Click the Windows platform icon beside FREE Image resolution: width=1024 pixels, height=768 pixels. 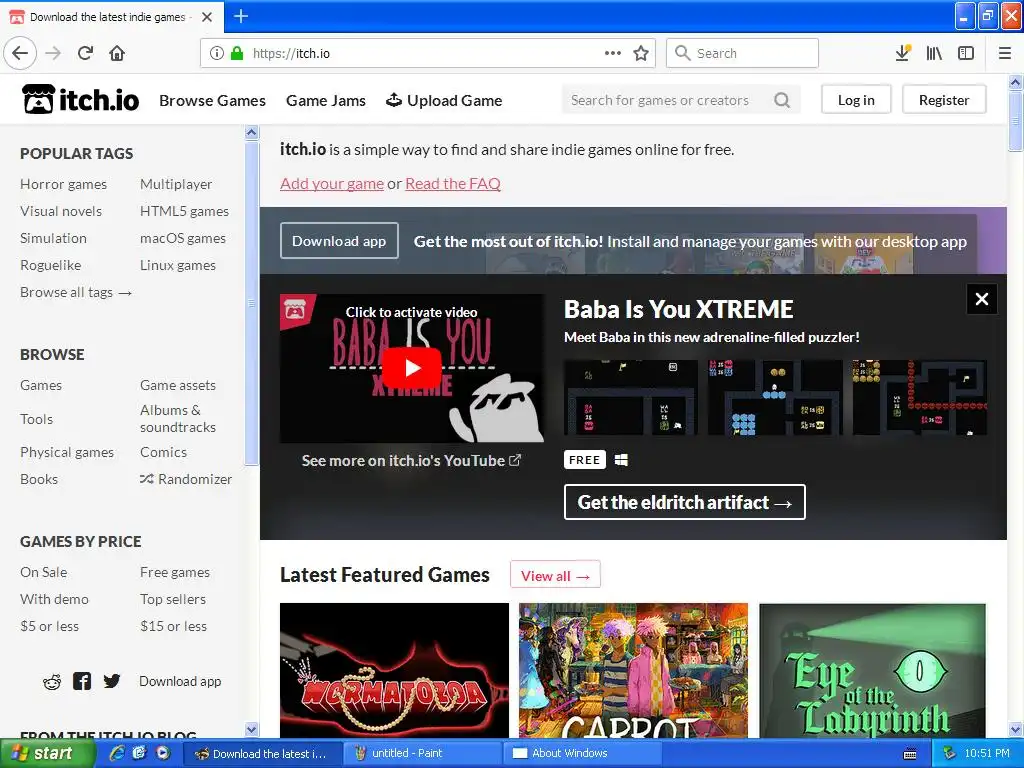pos(621,460)
